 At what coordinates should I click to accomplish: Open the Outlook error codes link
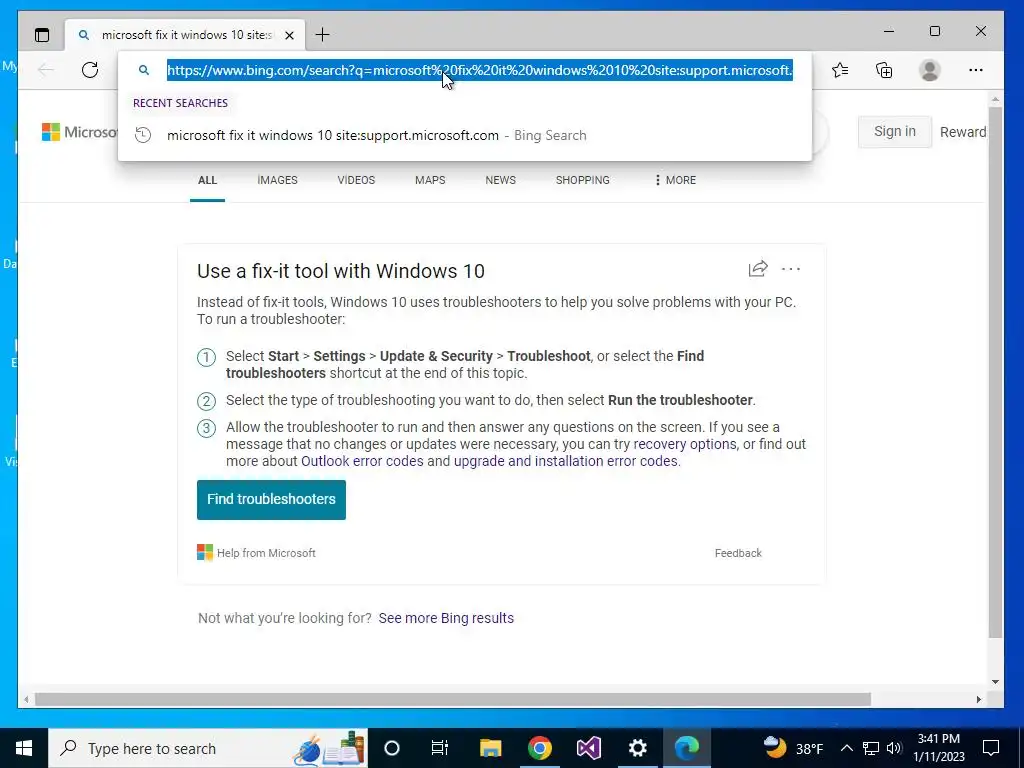pyautogui.click(x=362, y=461)
